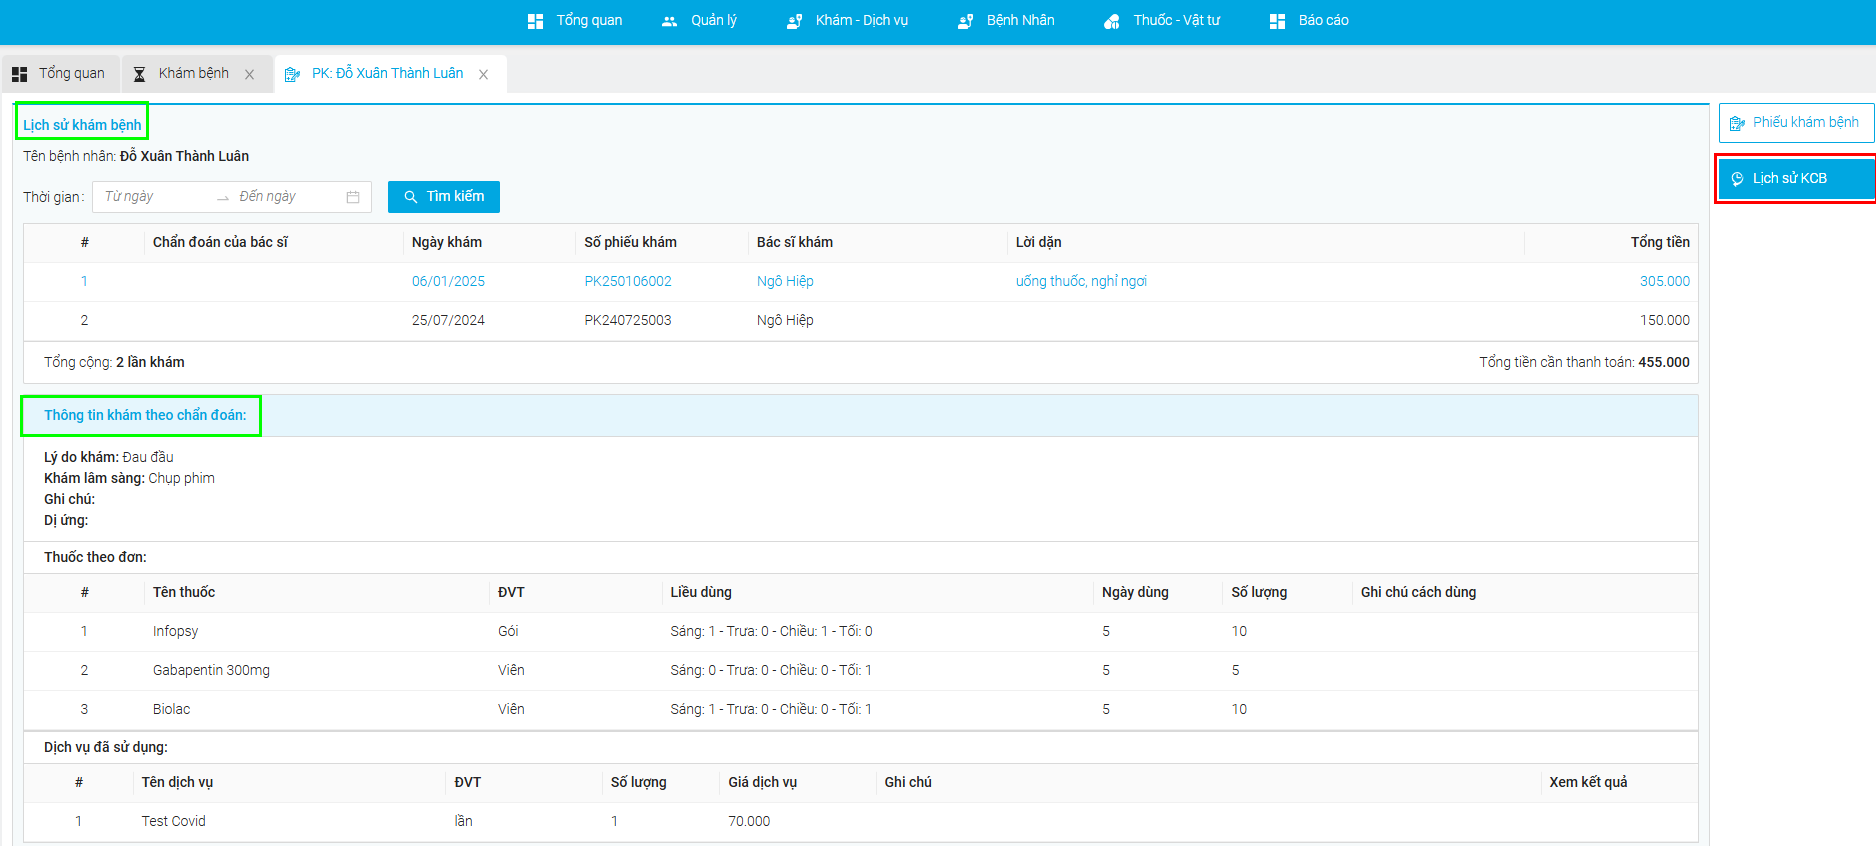This screenshot has height=846, width=1876.
Task: Click the Quản lý people icon
Action: pyautogui.click(x=670, y=21)
